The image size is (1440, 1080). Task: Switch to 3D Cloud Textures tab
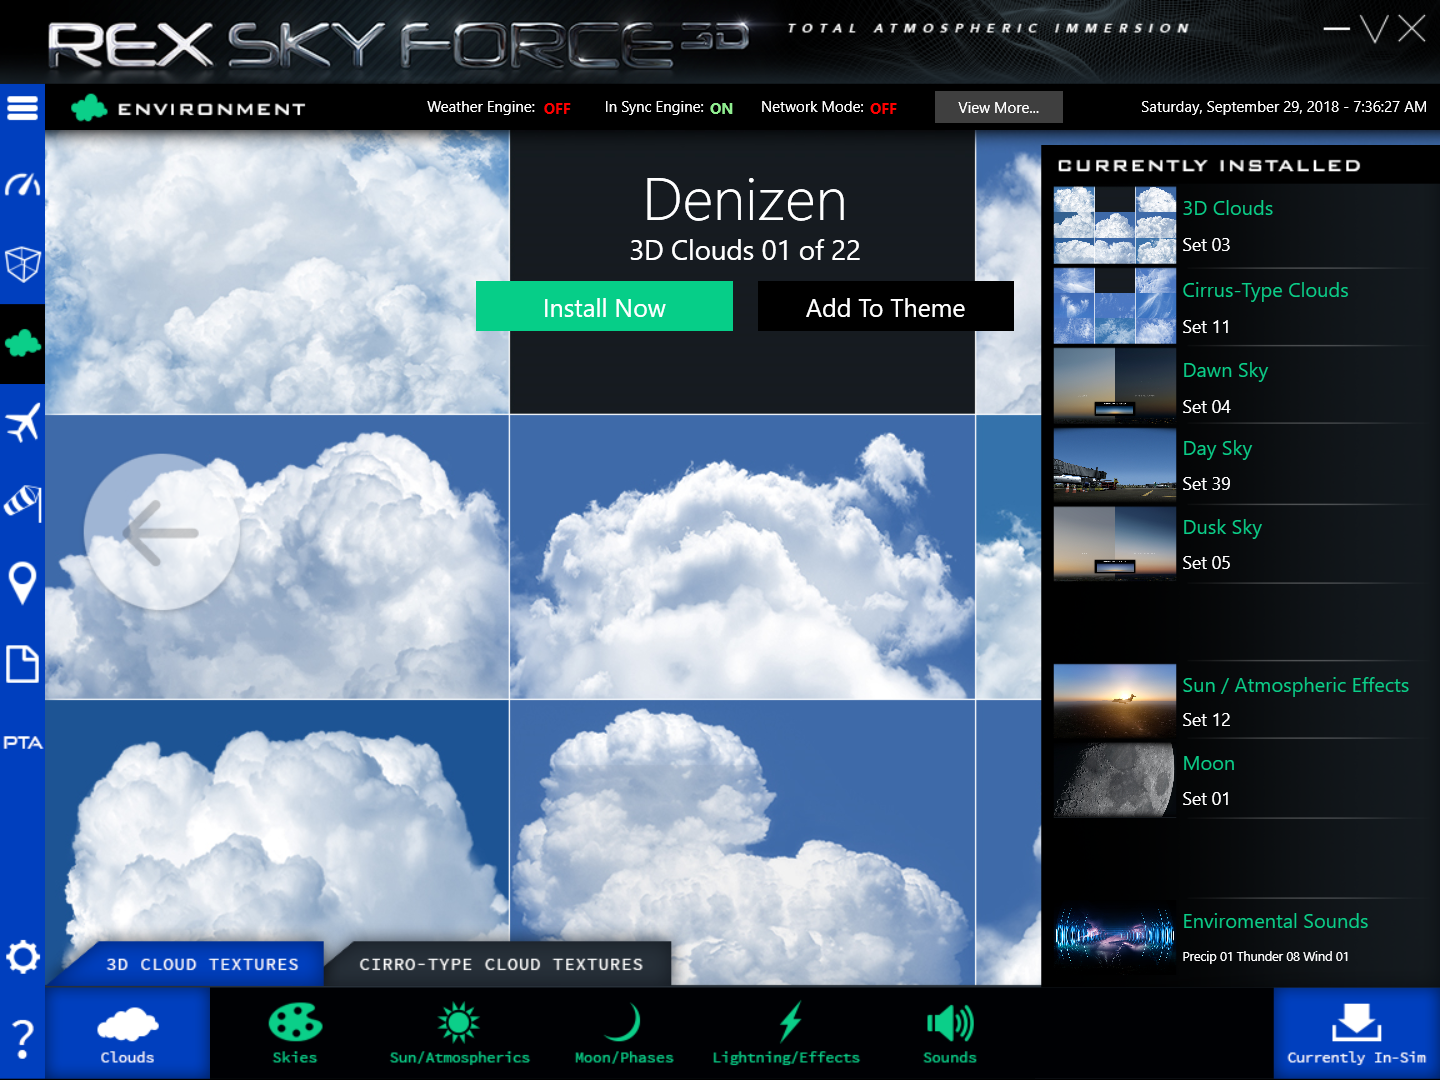(x=202, y=964)
